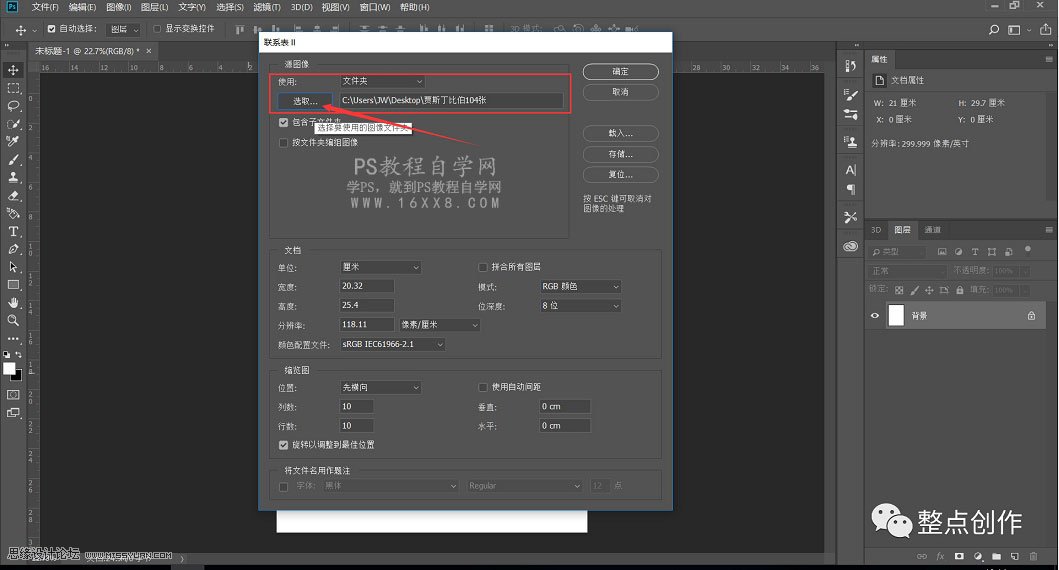Enable the 使用自动间距 checkbox
The height and width of the screenshot is (570, 1059).
(x=483, y=387)
